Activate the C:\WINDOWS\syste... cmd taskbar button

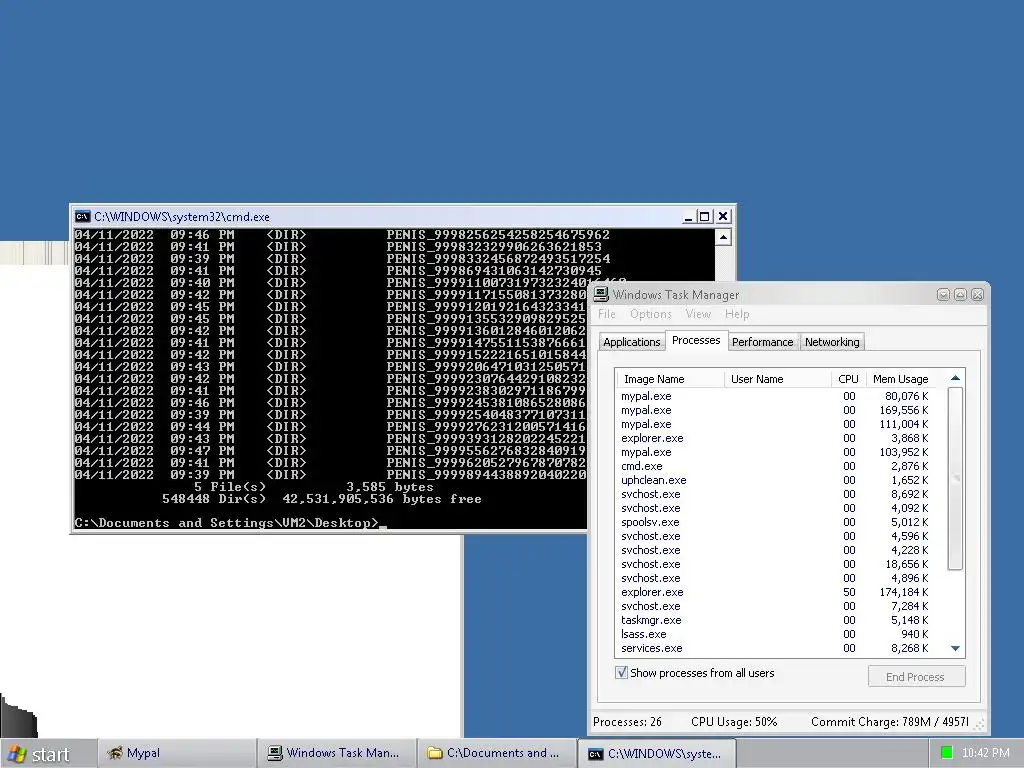point(658,754)
